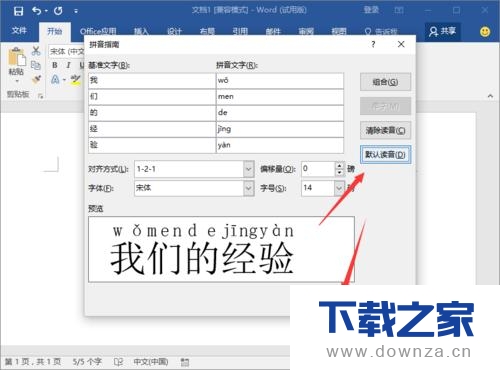Screen dimensions: 500x370
Task: Close the 拼音指南 dialog
Action: [401, 44]
